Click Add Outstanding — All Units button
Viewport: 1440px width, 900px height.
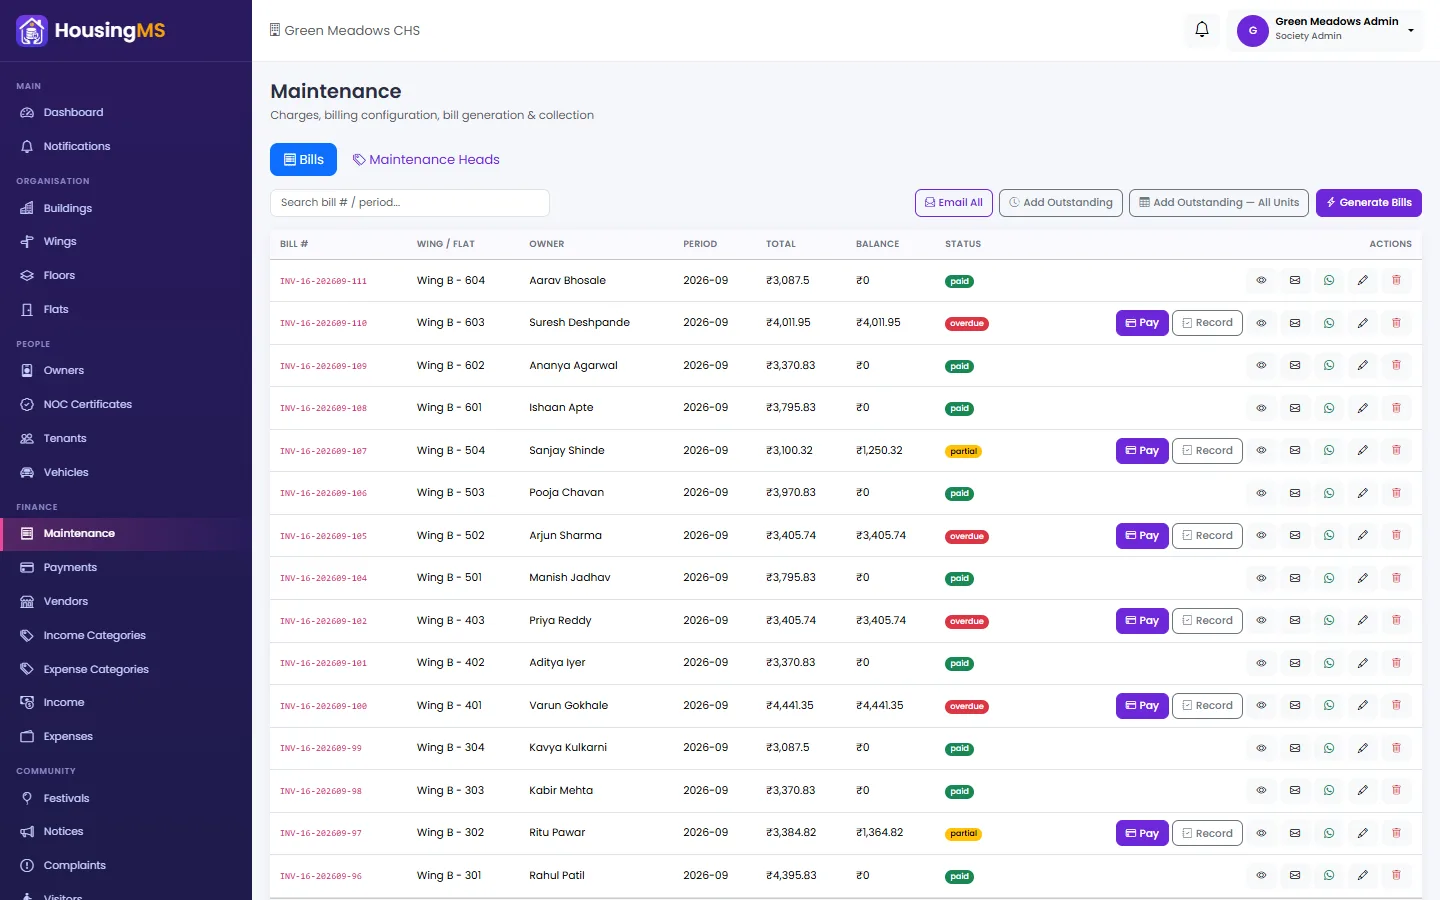[x=1219, y=203]
